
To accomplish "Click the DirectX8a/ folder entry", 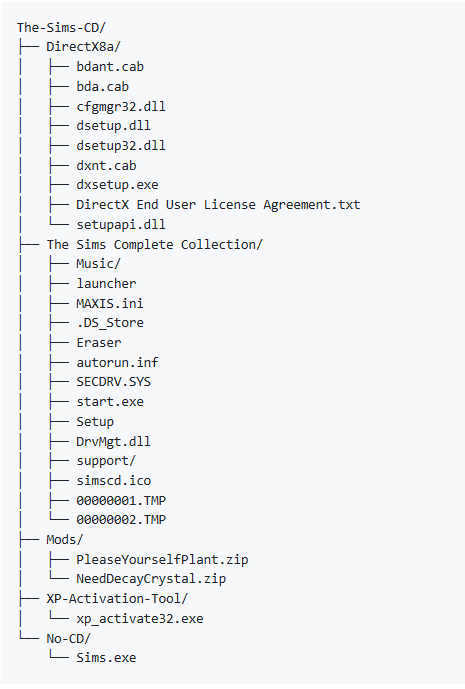I will click(84, 47).
